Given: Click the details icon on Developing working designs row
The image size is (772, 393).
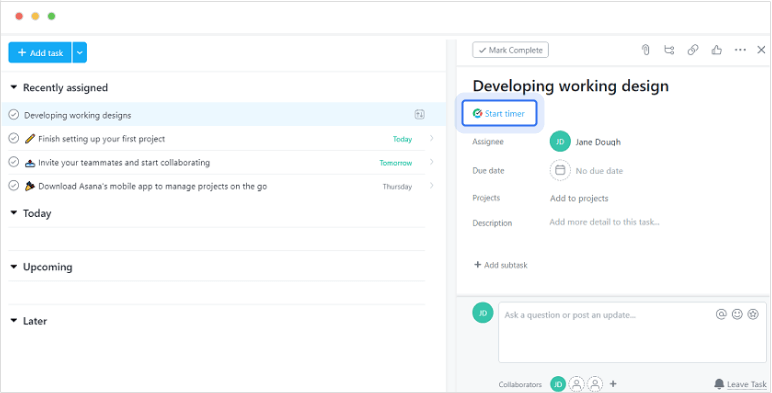Looking at the screenshot, I should pyautogui.click(x=419, y=114).
